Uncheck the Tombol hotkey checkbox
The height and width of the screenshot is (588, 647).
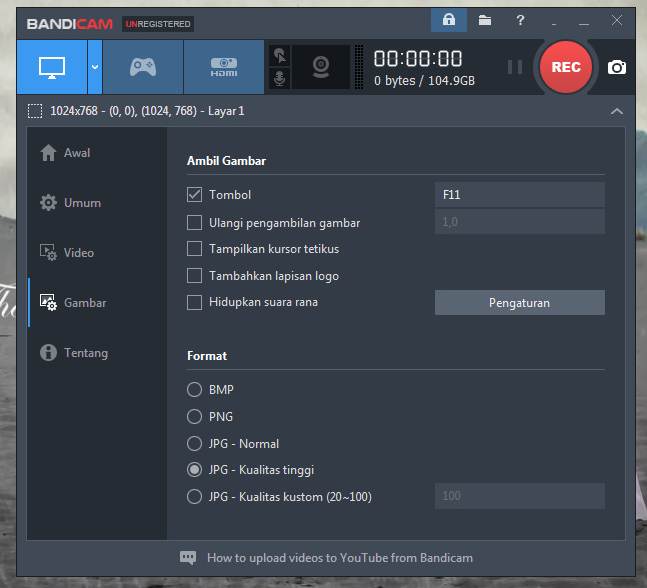coord(194,194)
